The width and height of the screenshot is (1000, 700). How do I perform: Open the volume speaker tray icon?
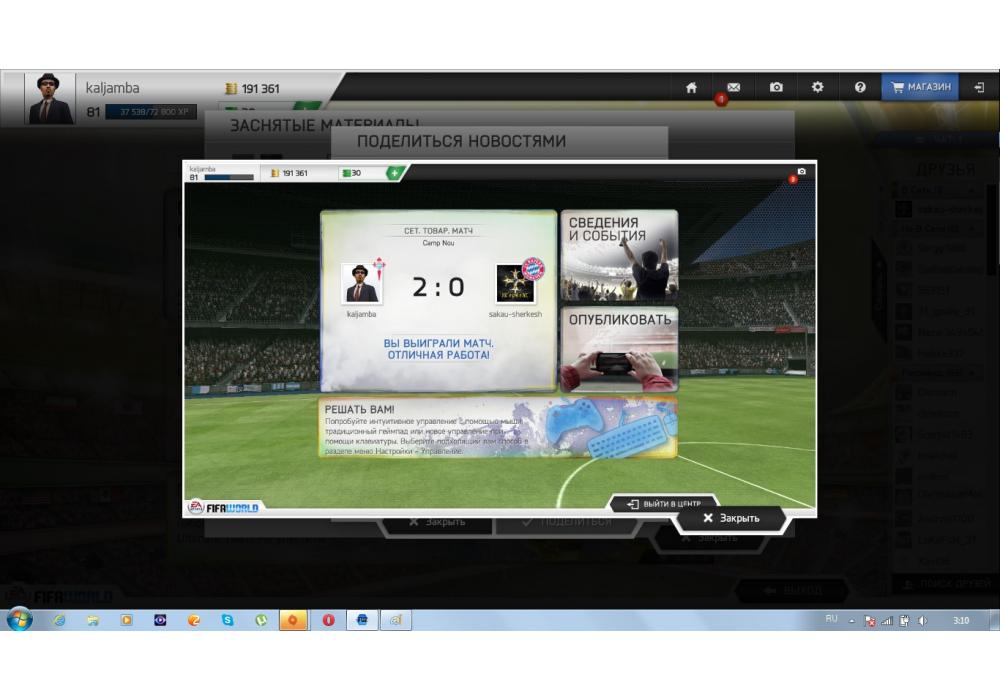tap(922, 620)
